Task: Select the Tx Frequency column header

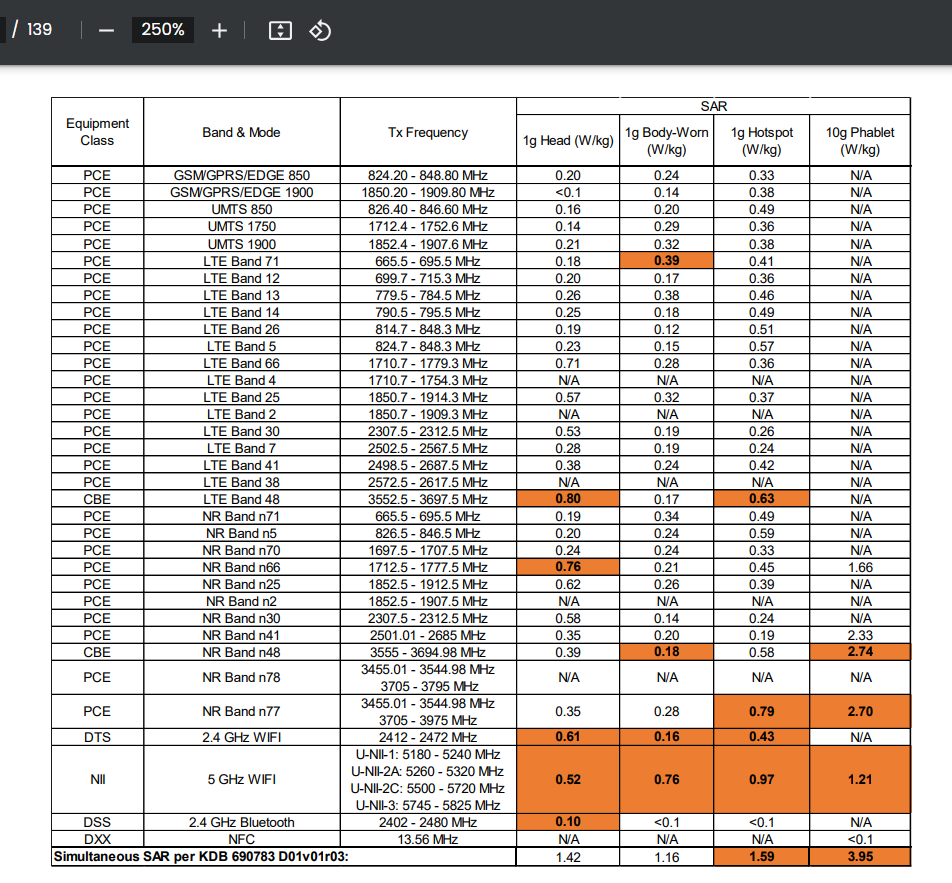Action: [x=428, y=132]
